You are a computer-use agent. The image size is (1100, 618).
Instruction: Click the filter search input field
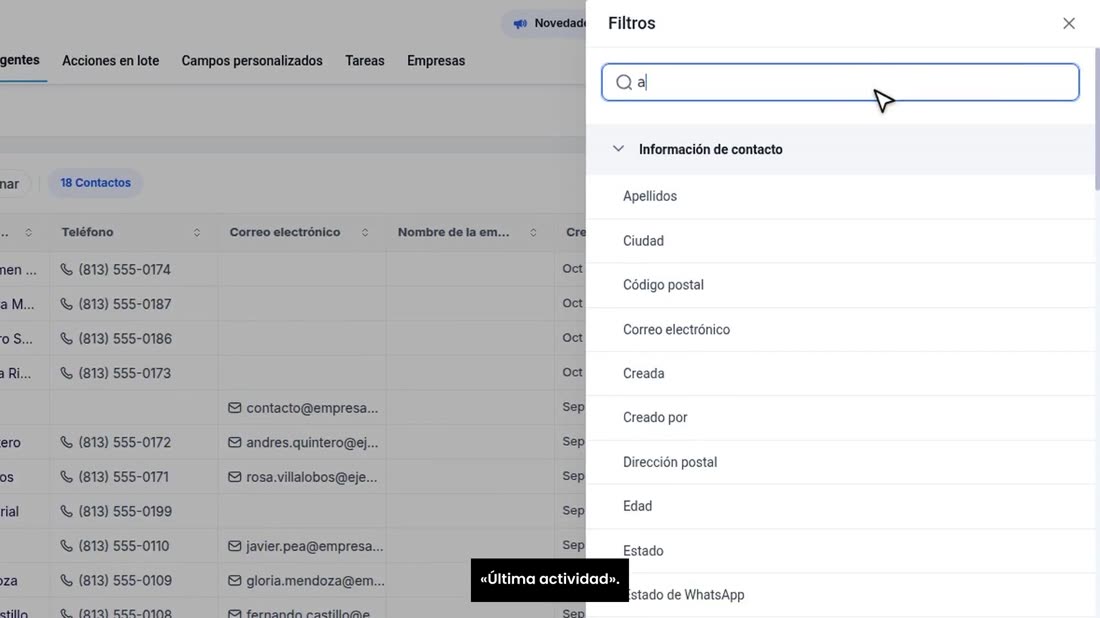pos(840,82)
